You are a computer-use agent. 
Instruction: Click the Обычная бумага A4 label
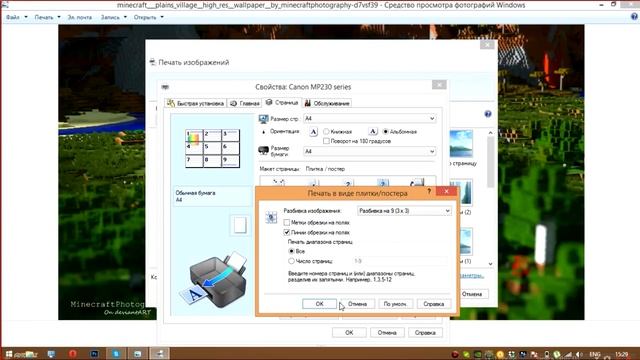[x=195, y=196]
